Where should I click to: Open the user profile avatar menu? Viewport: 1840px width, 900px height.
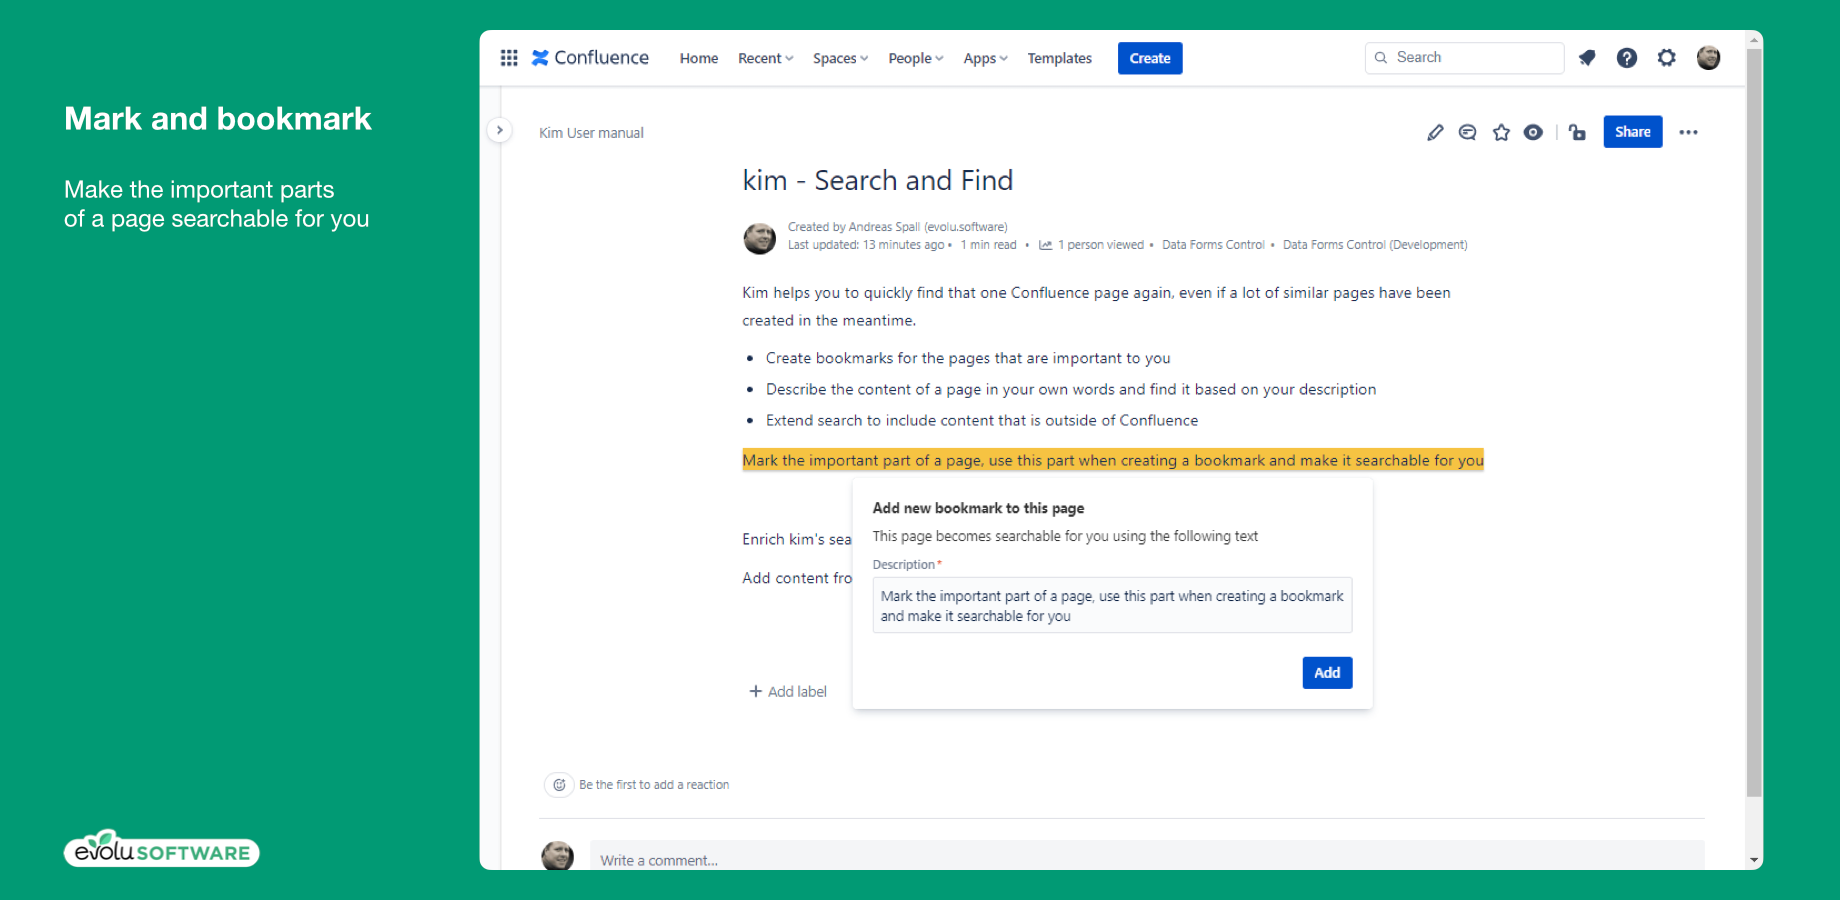pos(1709,58)
